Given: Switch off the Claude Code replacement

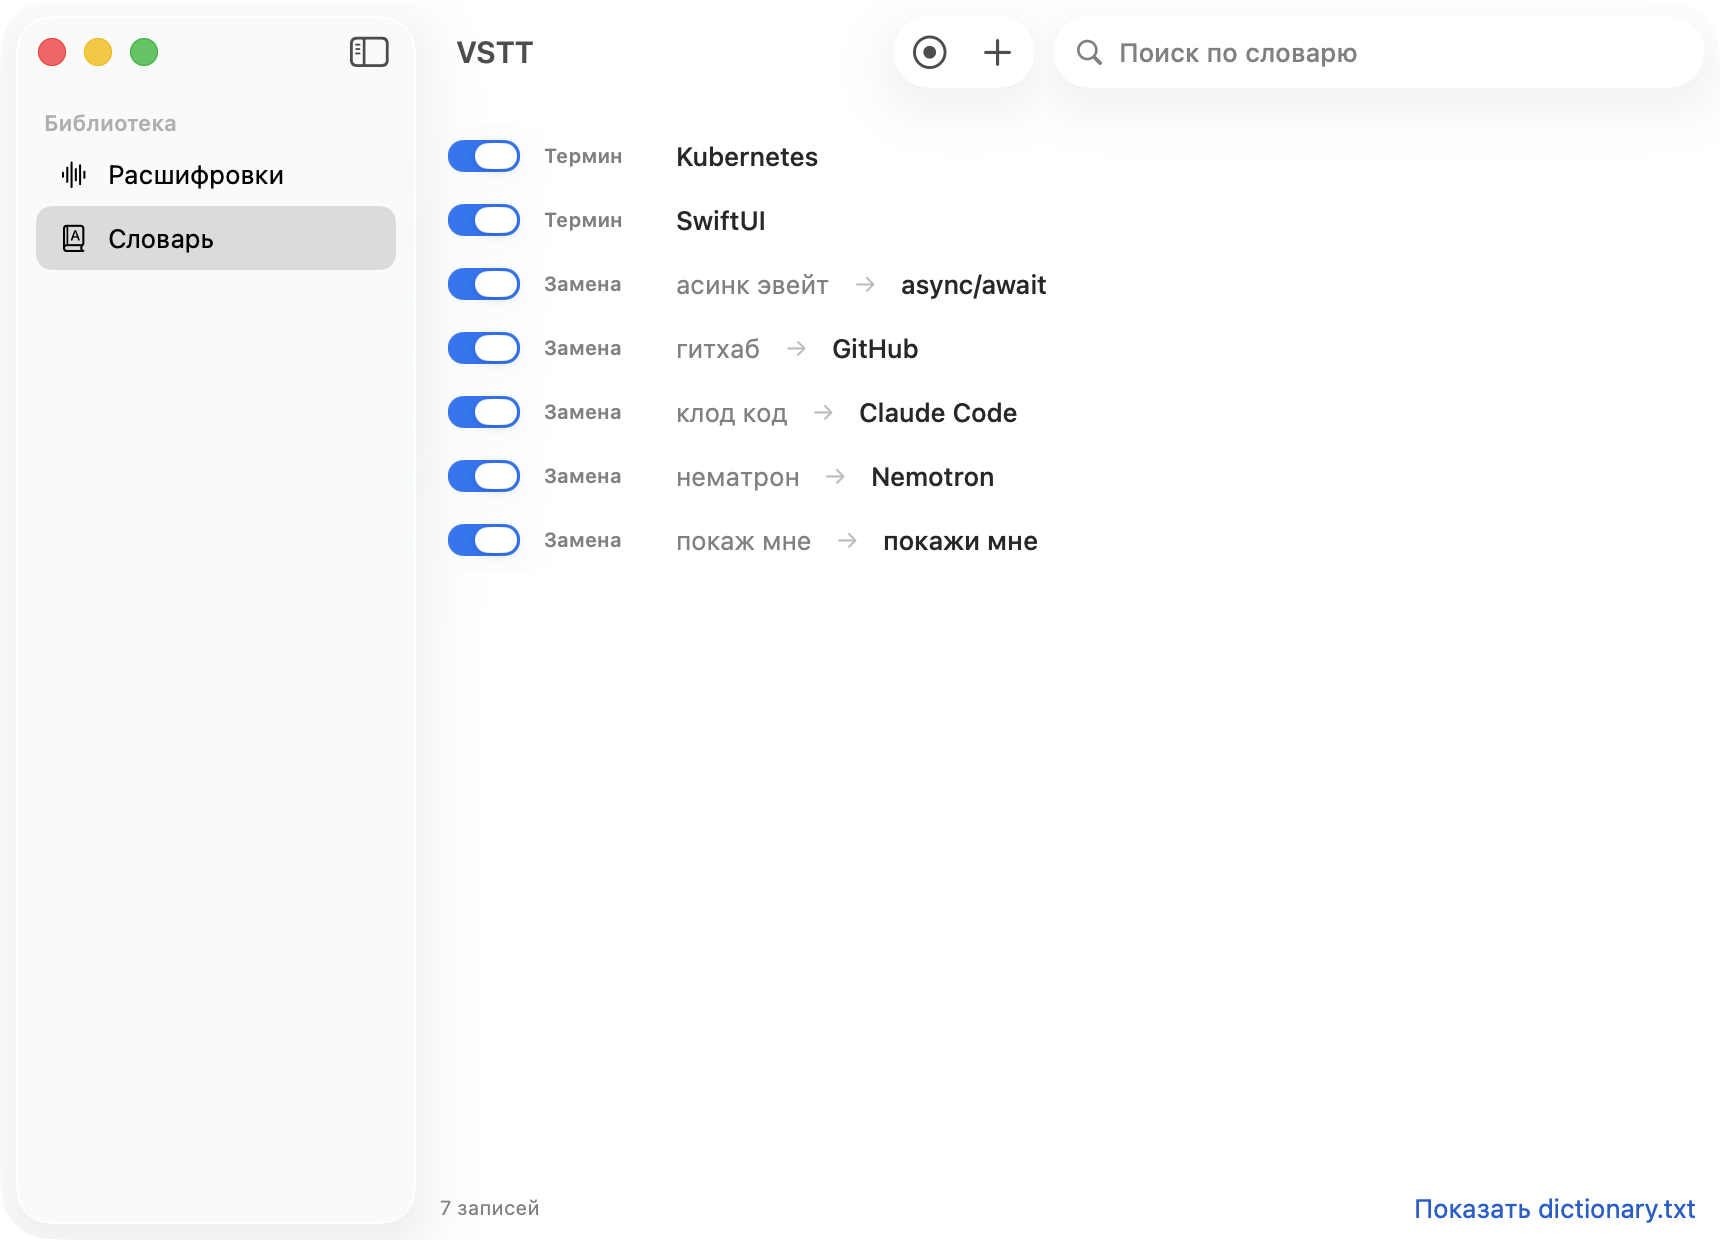Looking at the screenshot, I should click(484, 412).
